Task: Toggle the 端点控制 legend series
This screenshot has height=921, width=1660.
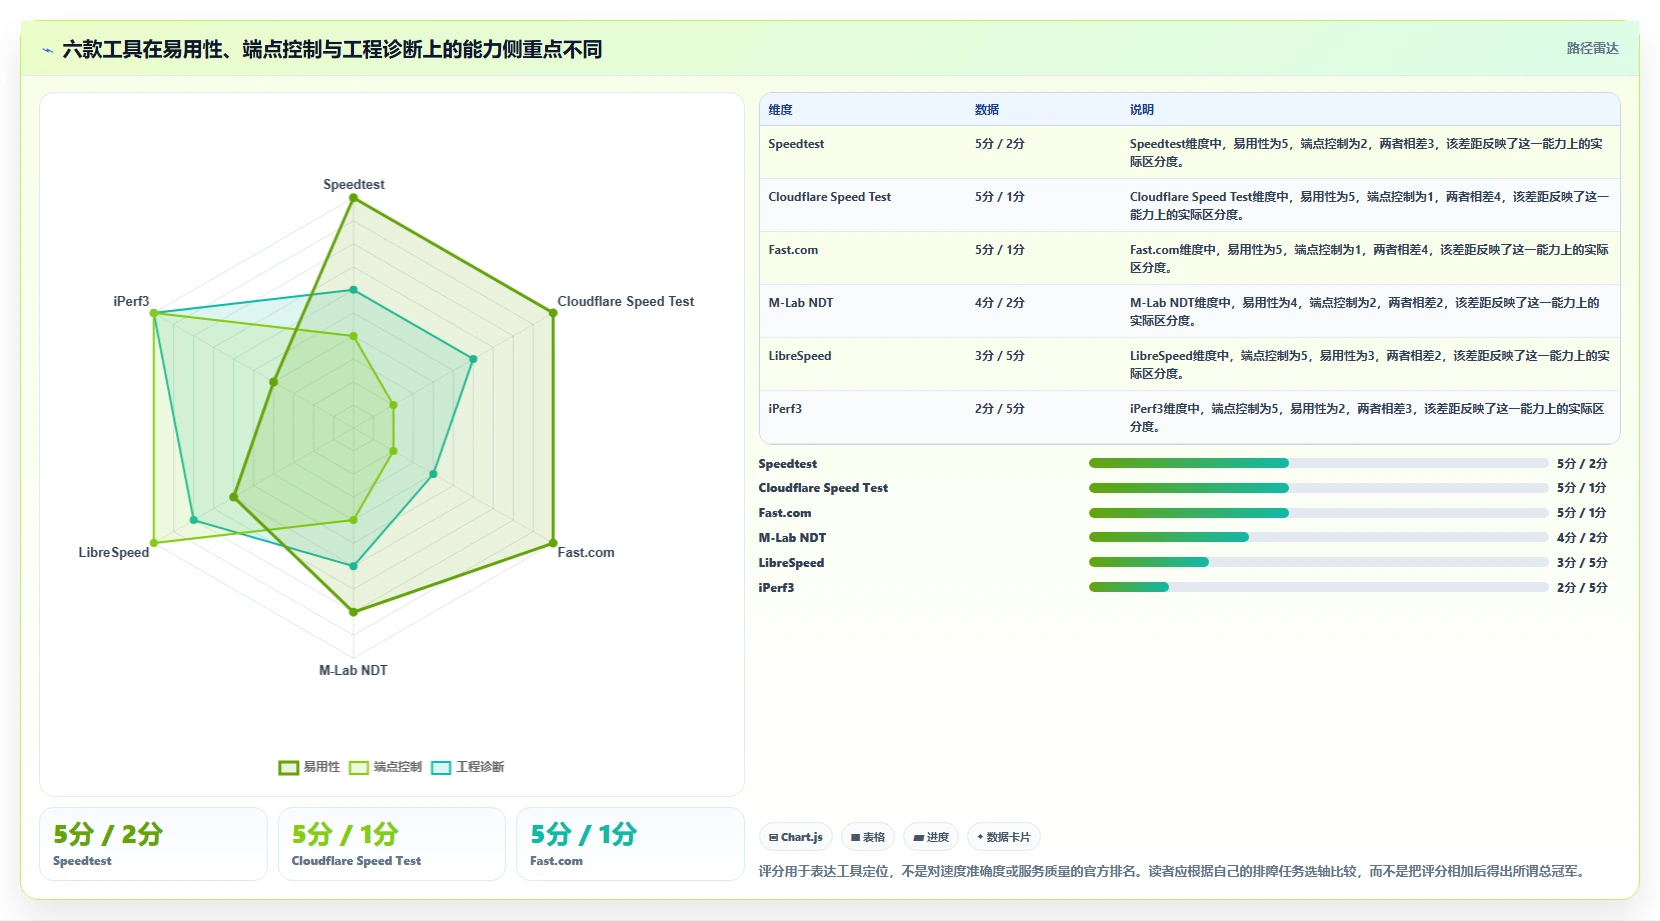Action: 385,767
